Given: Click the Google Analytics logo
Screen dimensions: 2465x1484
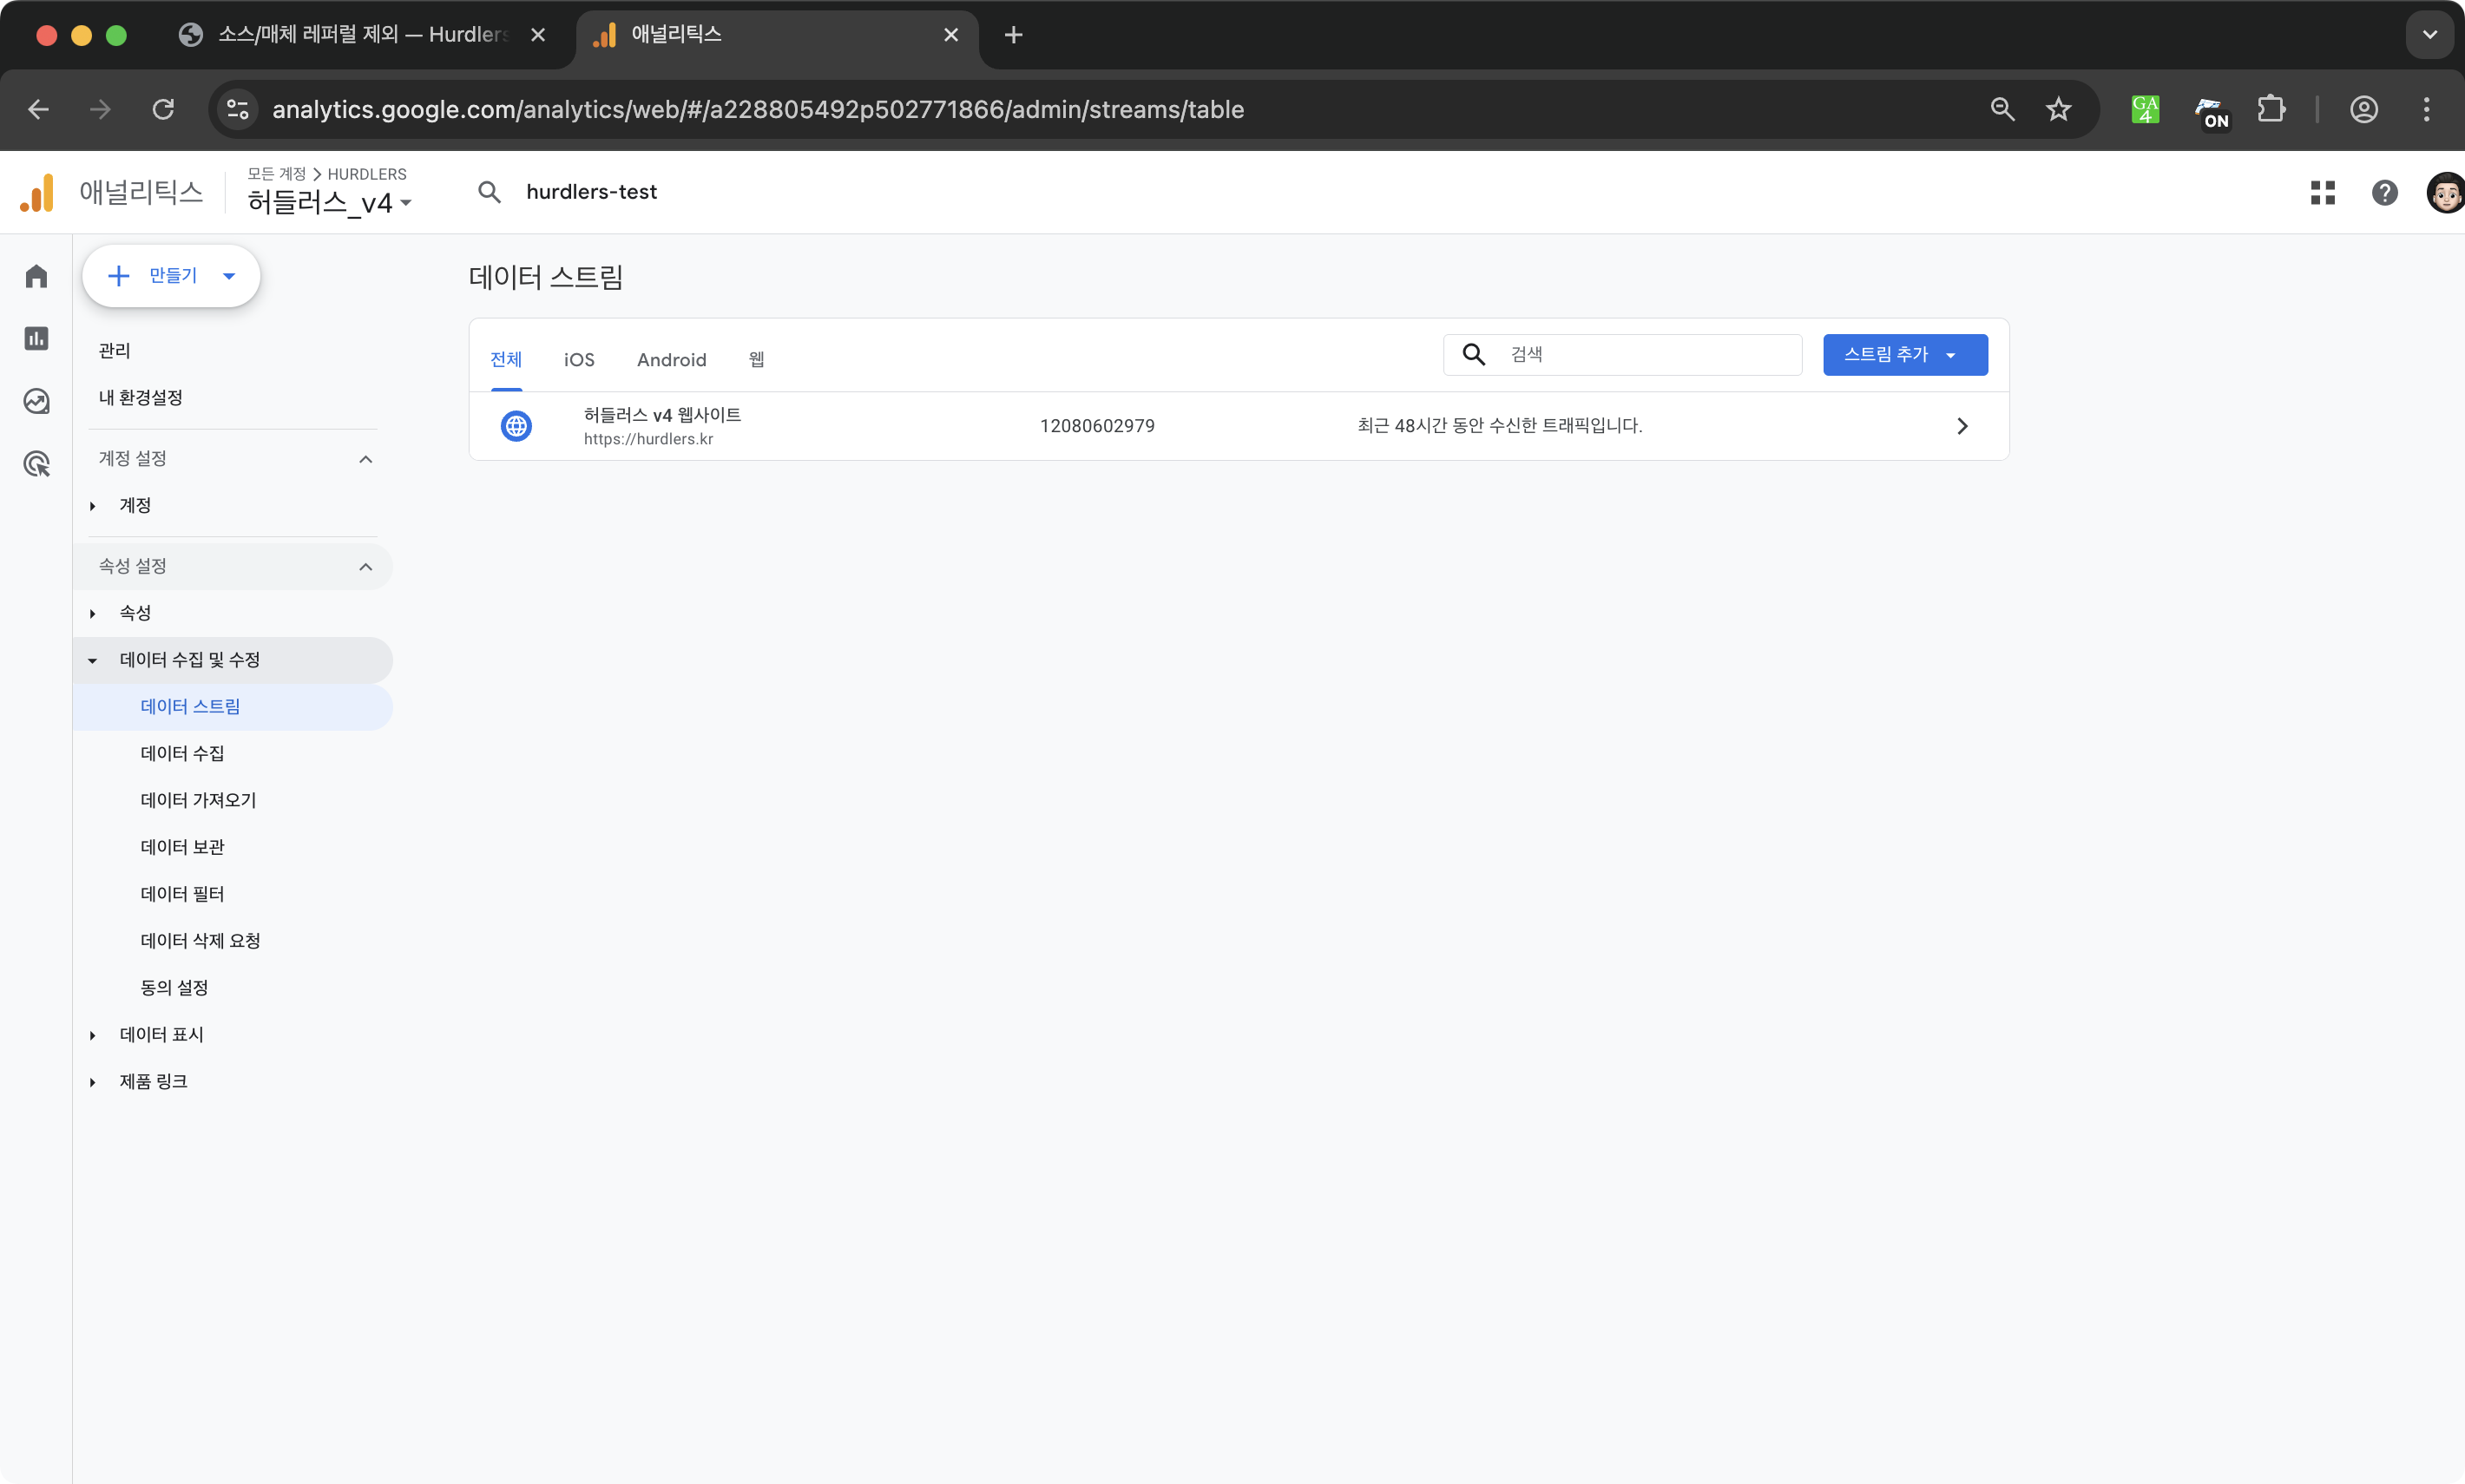Looking at the screenshot, I should (37, 192).
